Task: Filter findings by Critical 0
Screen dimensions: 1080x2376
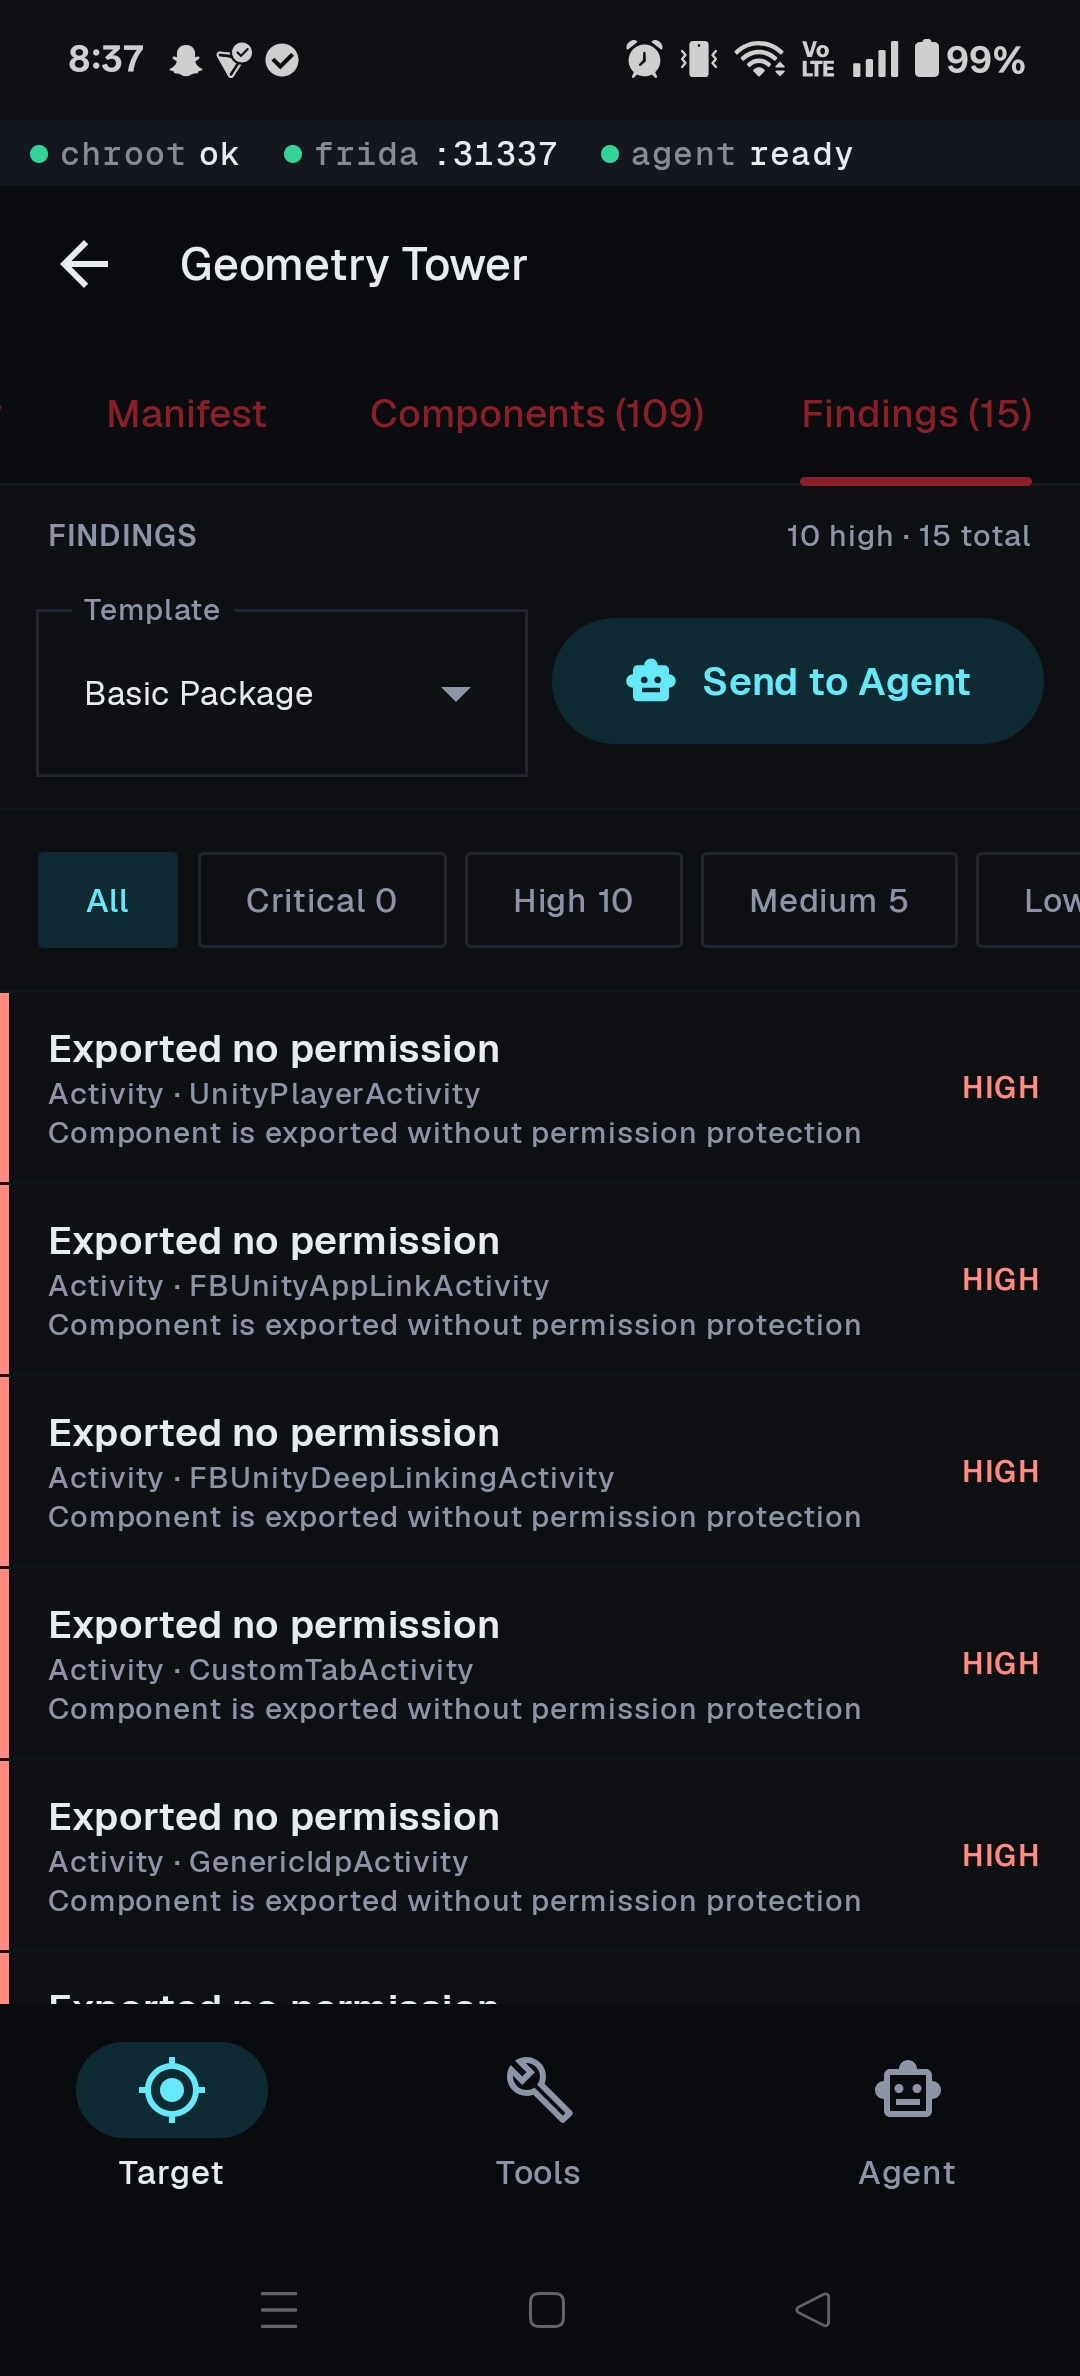Action: click(322, 900)
